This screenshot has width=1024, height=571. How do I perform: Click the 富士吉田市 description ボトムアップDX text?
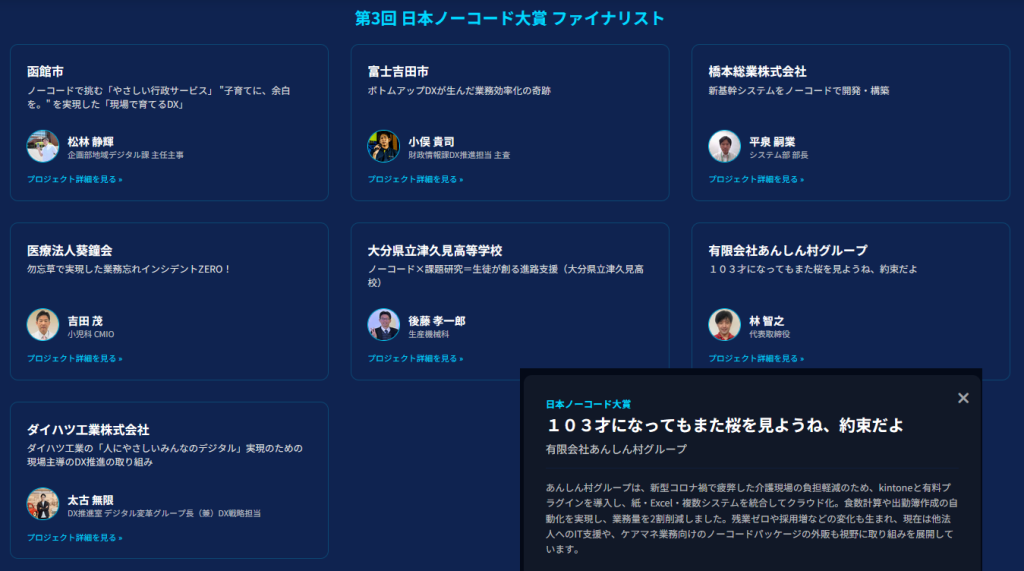tap(459, 91)
